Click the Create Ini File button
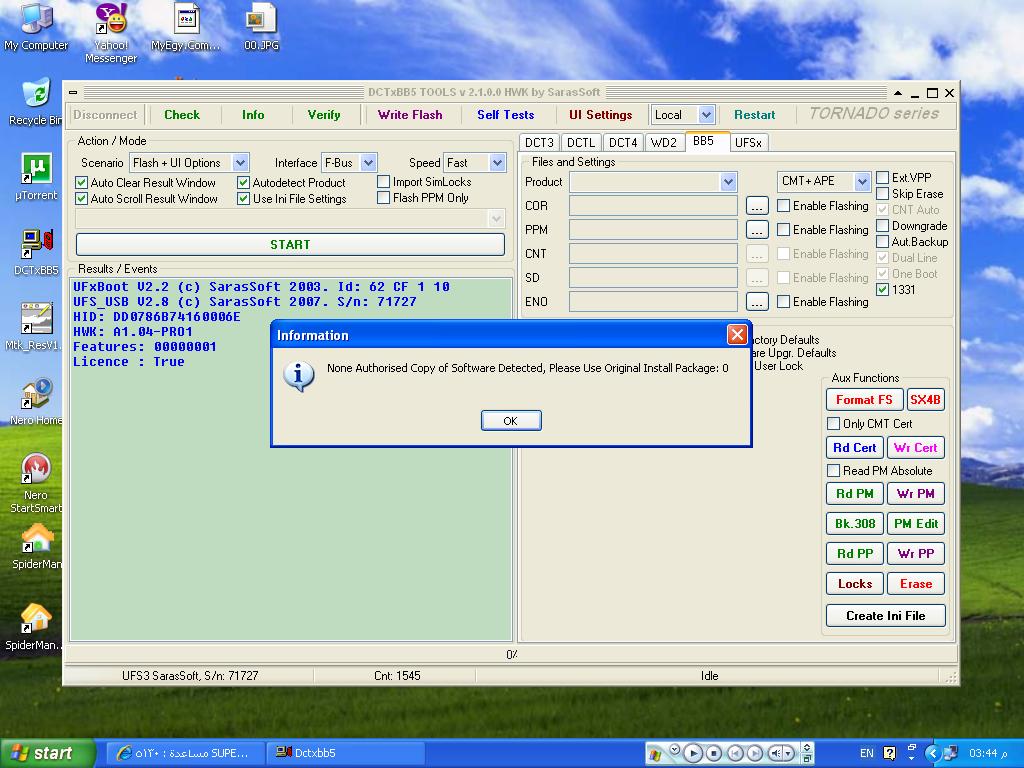Image resolution: width=1024 pixels, height=768 pixels. tap(886, 615)
